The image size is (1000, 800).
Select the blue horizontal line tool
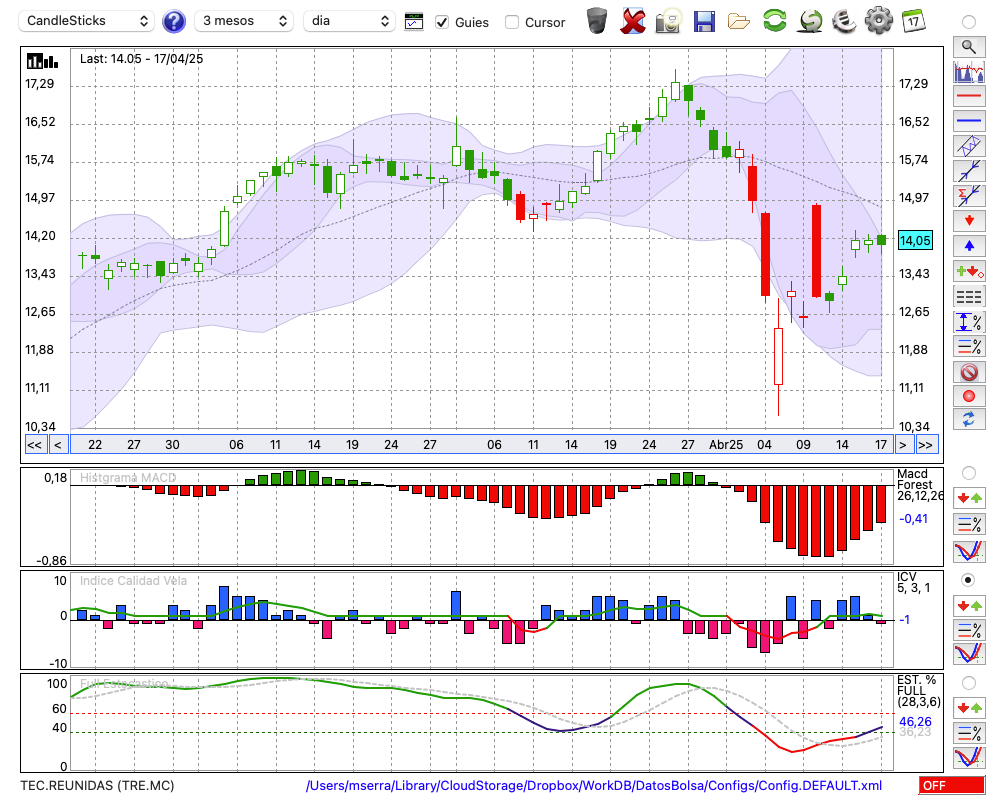click(969, 121)
